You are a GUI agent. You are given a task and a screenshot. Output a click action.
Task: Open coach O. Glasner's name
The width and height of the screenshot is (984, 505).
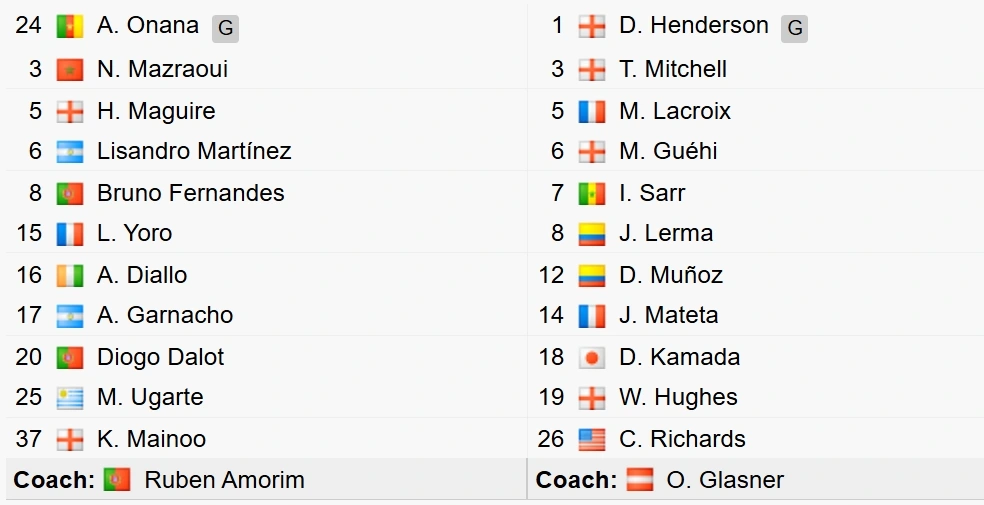pyautogui.click(x=725, y=481)
